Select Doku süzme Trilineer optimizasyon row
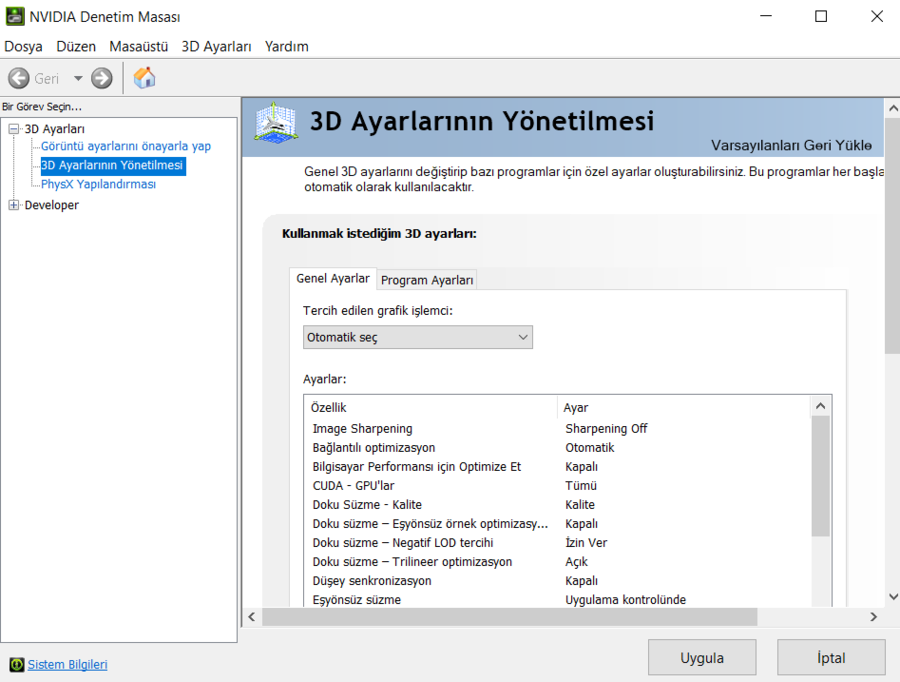 click(558, 561)
